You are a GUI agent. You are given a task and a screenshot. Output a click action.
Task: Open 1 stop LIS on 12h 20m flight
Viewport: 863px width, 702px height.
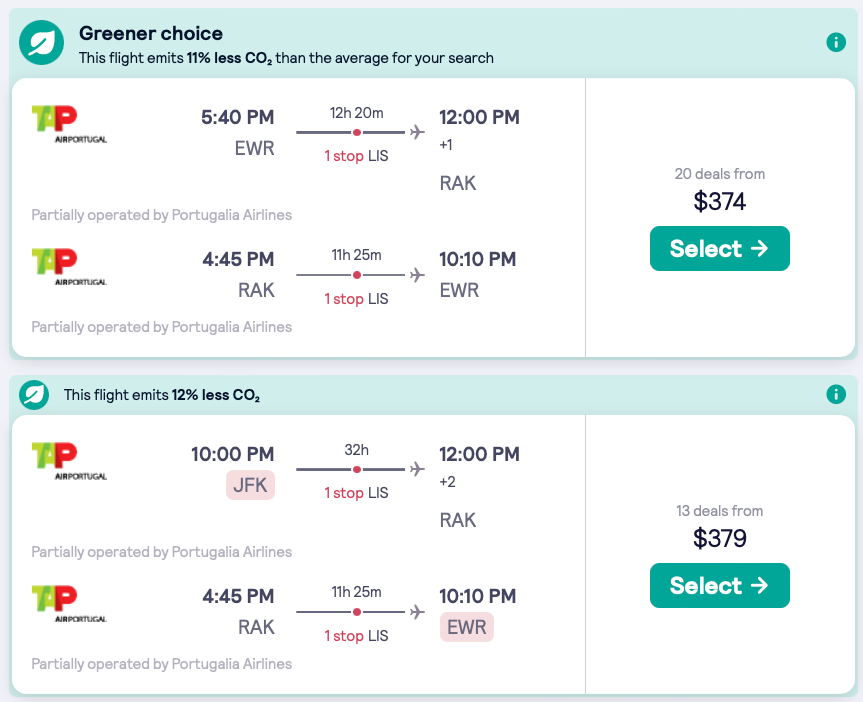[356, 156]
